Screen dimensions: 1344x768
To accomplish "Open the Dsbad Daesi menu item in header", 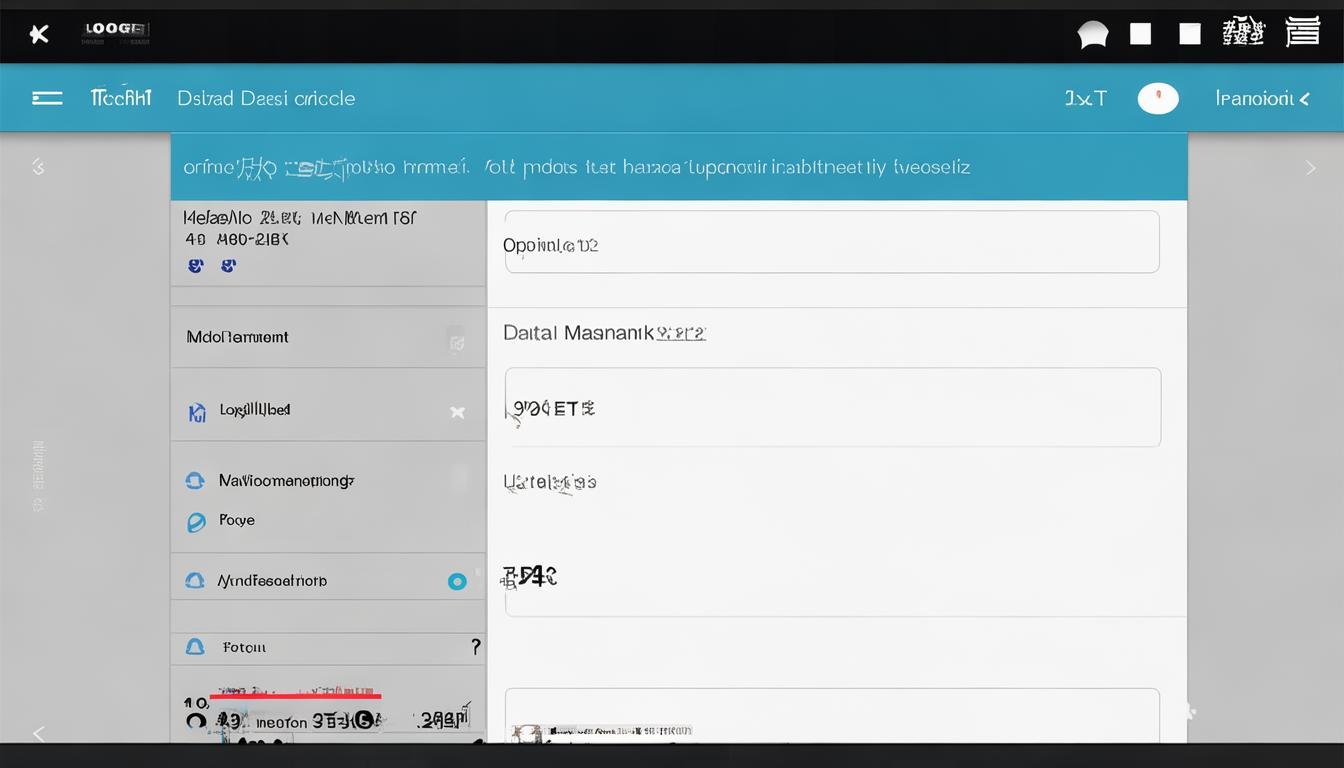I will coord(266,98).
